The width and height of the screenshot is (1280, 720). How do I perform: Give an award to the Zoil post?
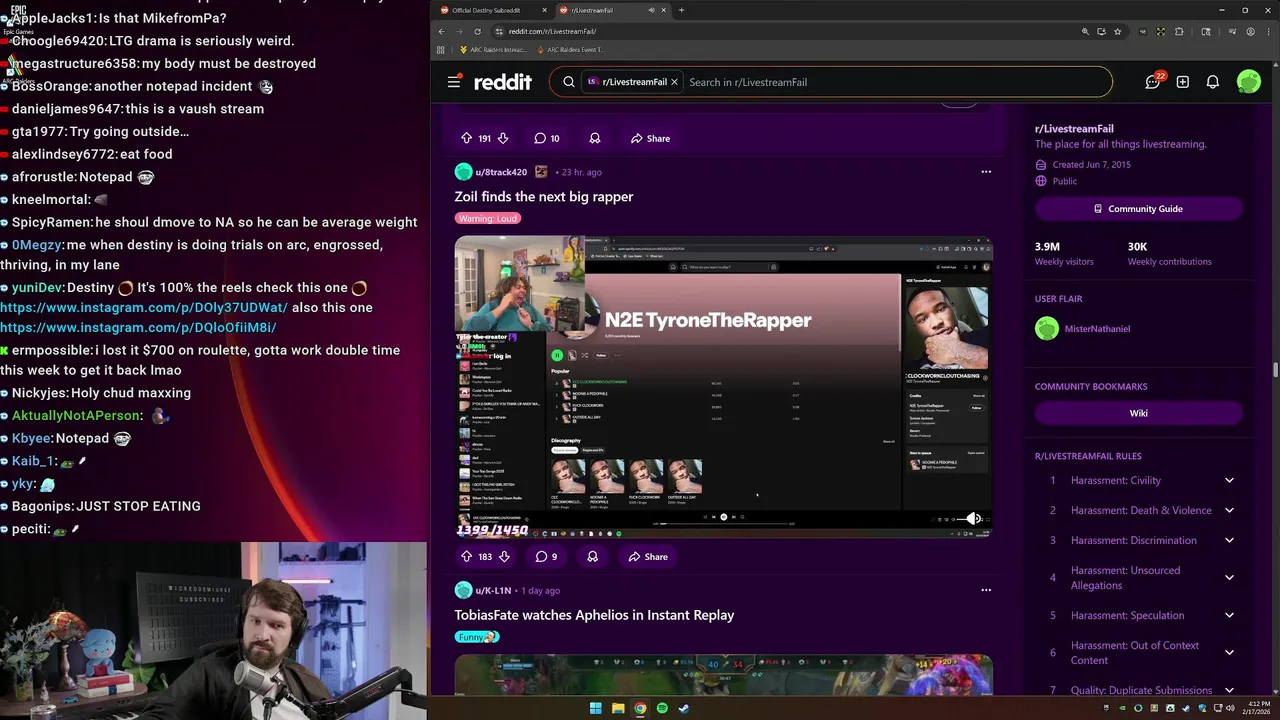(593, 557)
